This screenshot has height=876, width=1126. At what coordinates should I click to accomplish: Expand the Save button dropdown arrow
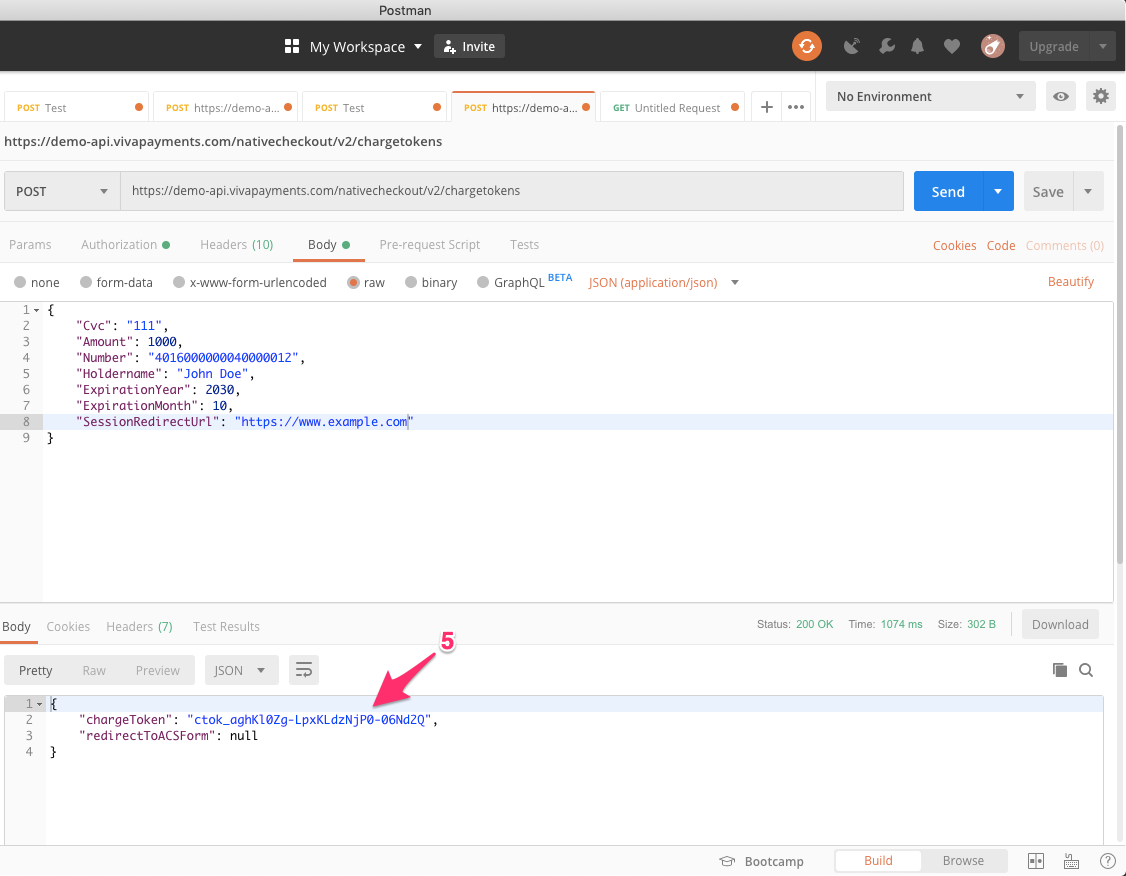(x=1088, y=191)
